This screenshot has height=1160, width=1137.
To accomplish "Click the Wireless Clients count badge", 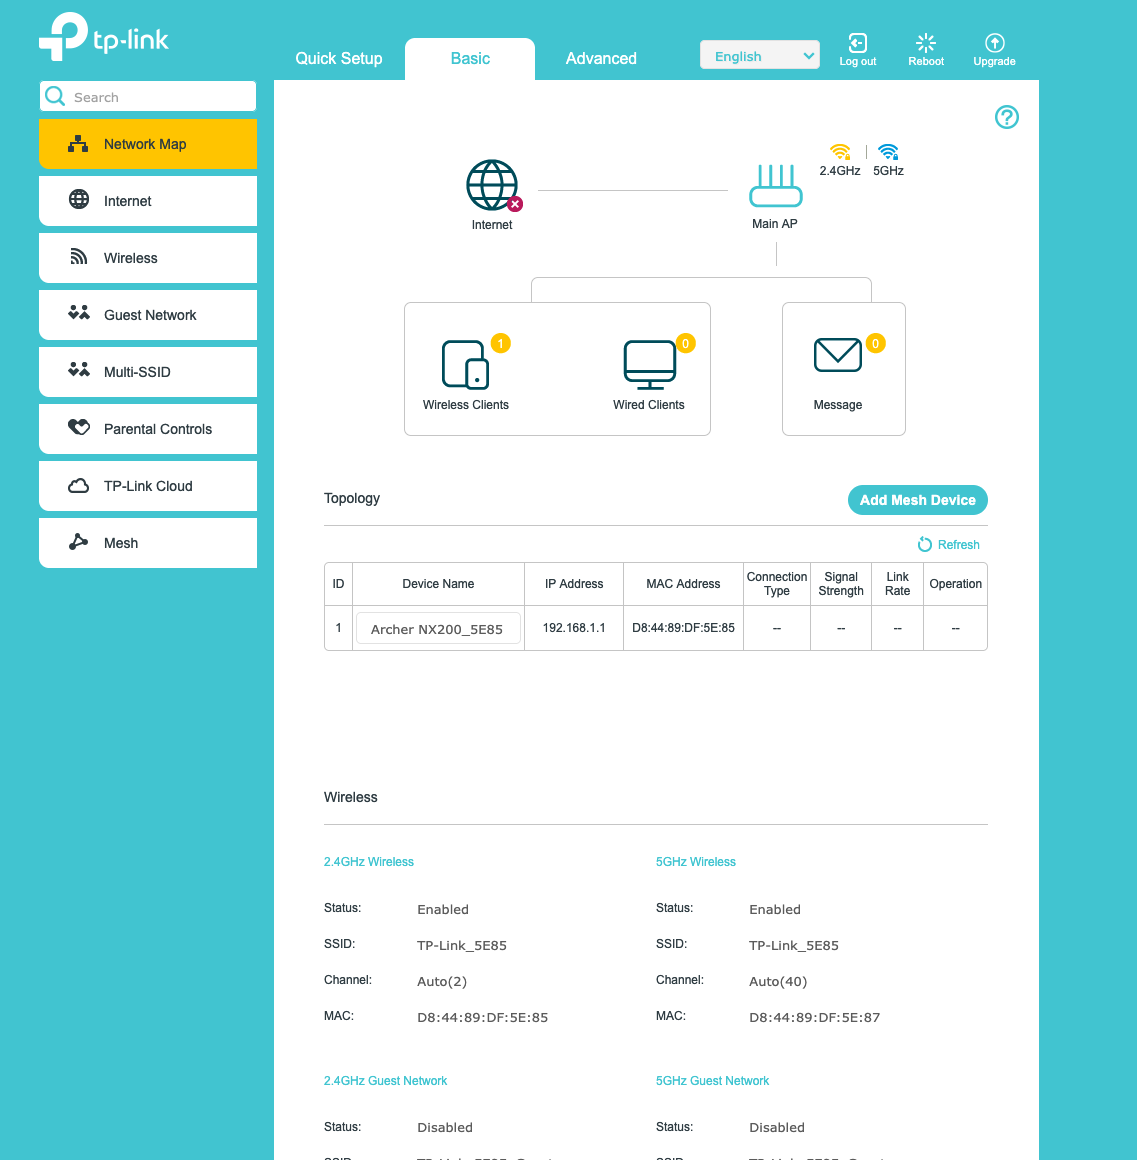I will point(501,343).
